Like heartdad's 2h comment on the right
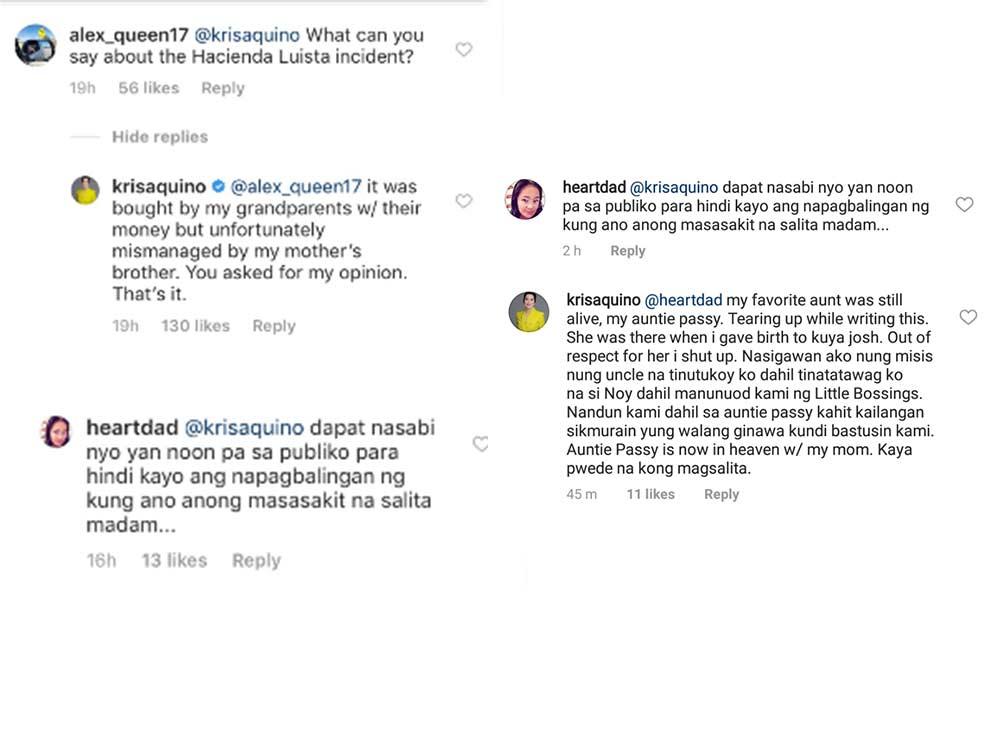Viewport: 1000px width, 750px height. (x=964, y=205)
